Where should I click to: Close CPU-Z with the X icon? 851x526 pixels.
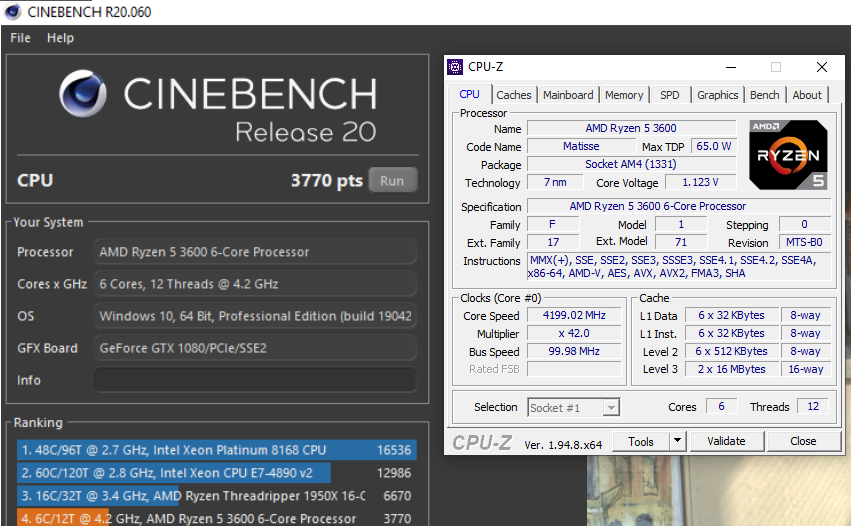(821, 67)
